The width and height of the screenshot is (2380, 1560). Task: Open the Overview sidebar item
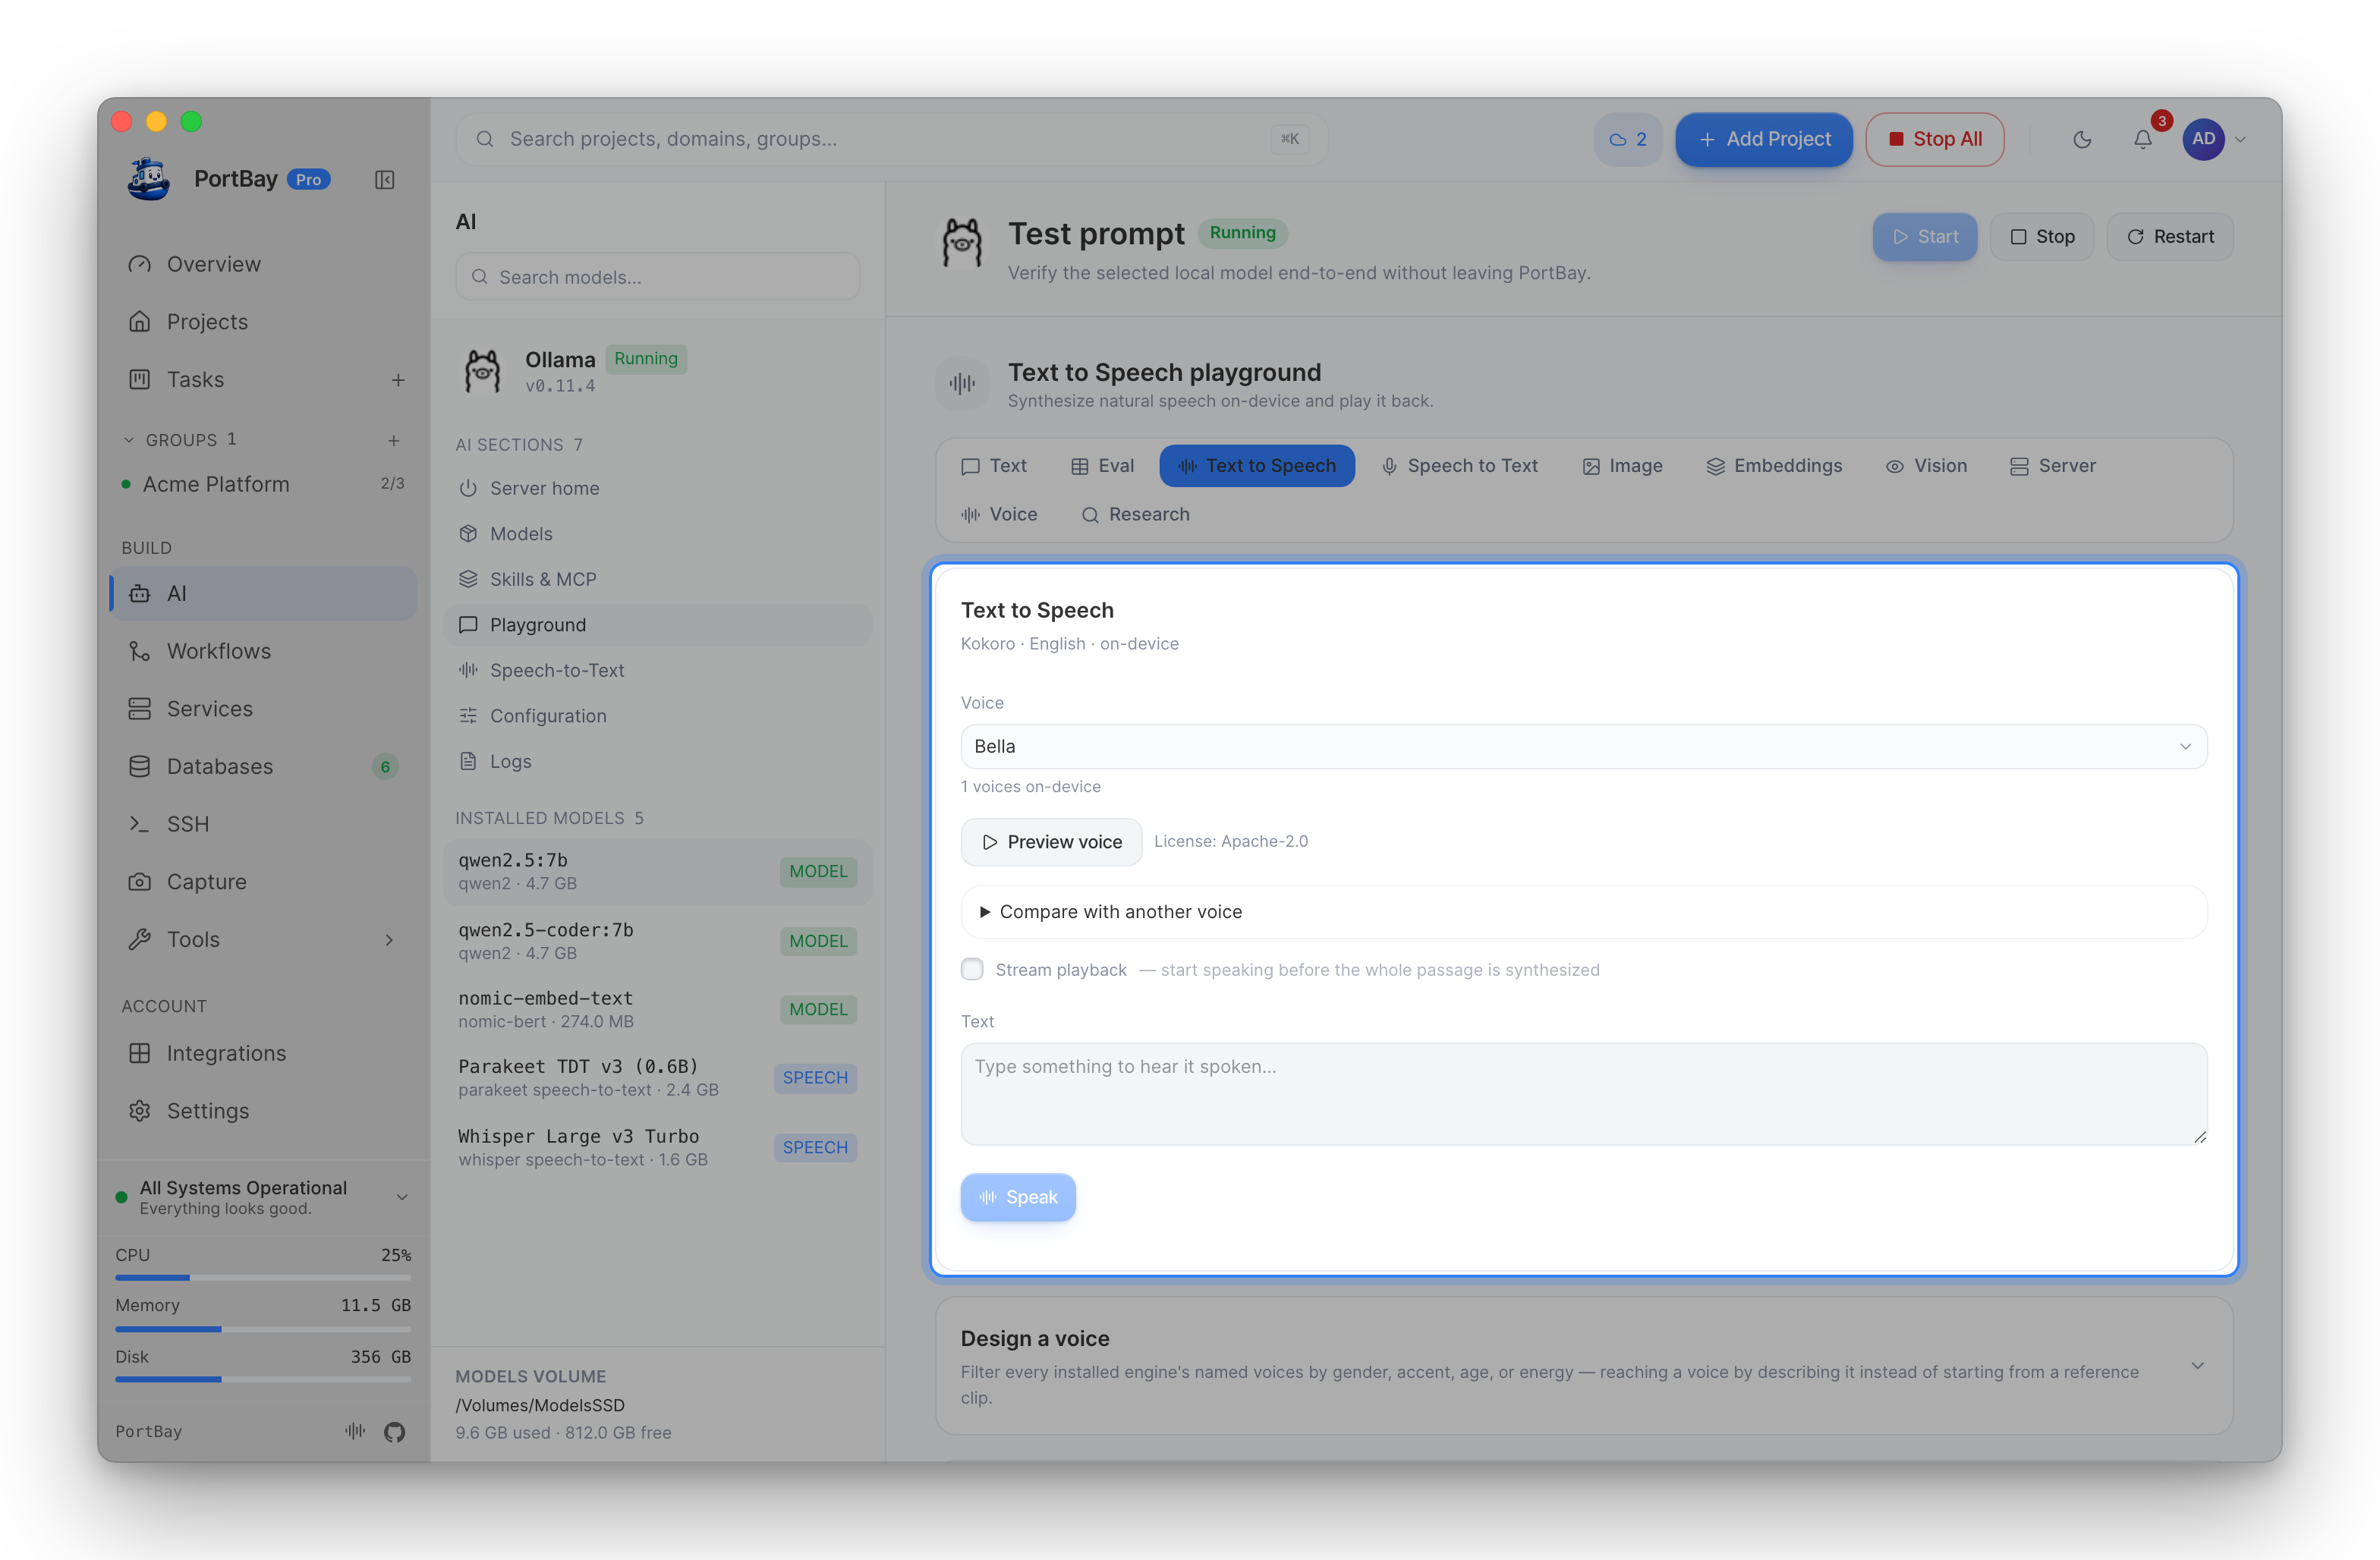coord(262,264)
